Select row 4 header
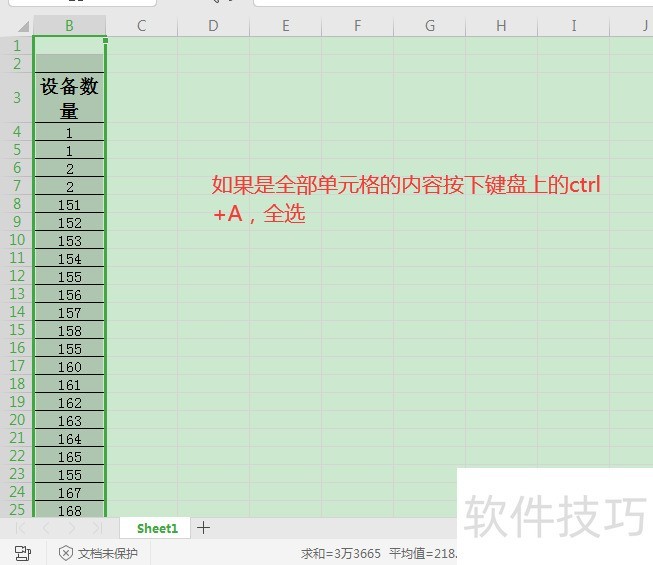 pos(17,132)
